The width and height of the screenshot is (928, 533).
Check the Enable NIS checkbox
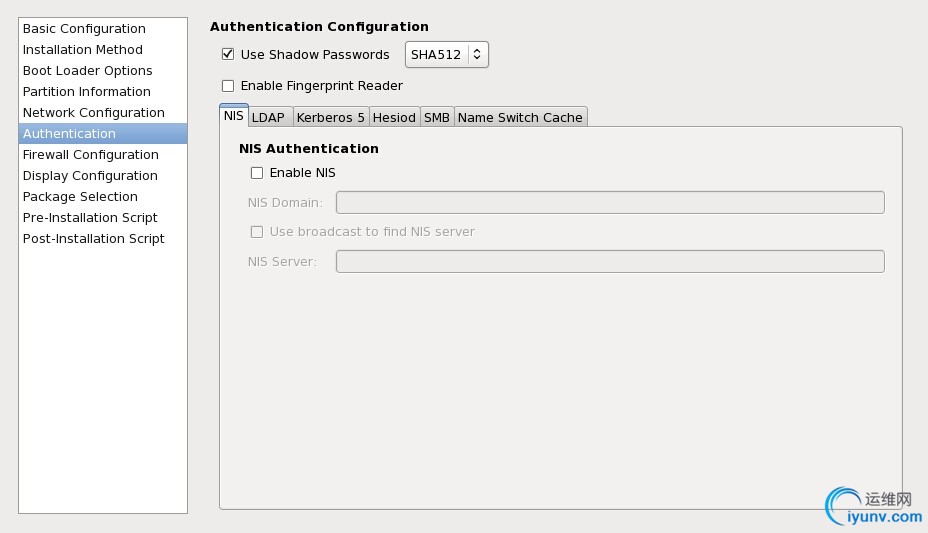pos(257,173)
